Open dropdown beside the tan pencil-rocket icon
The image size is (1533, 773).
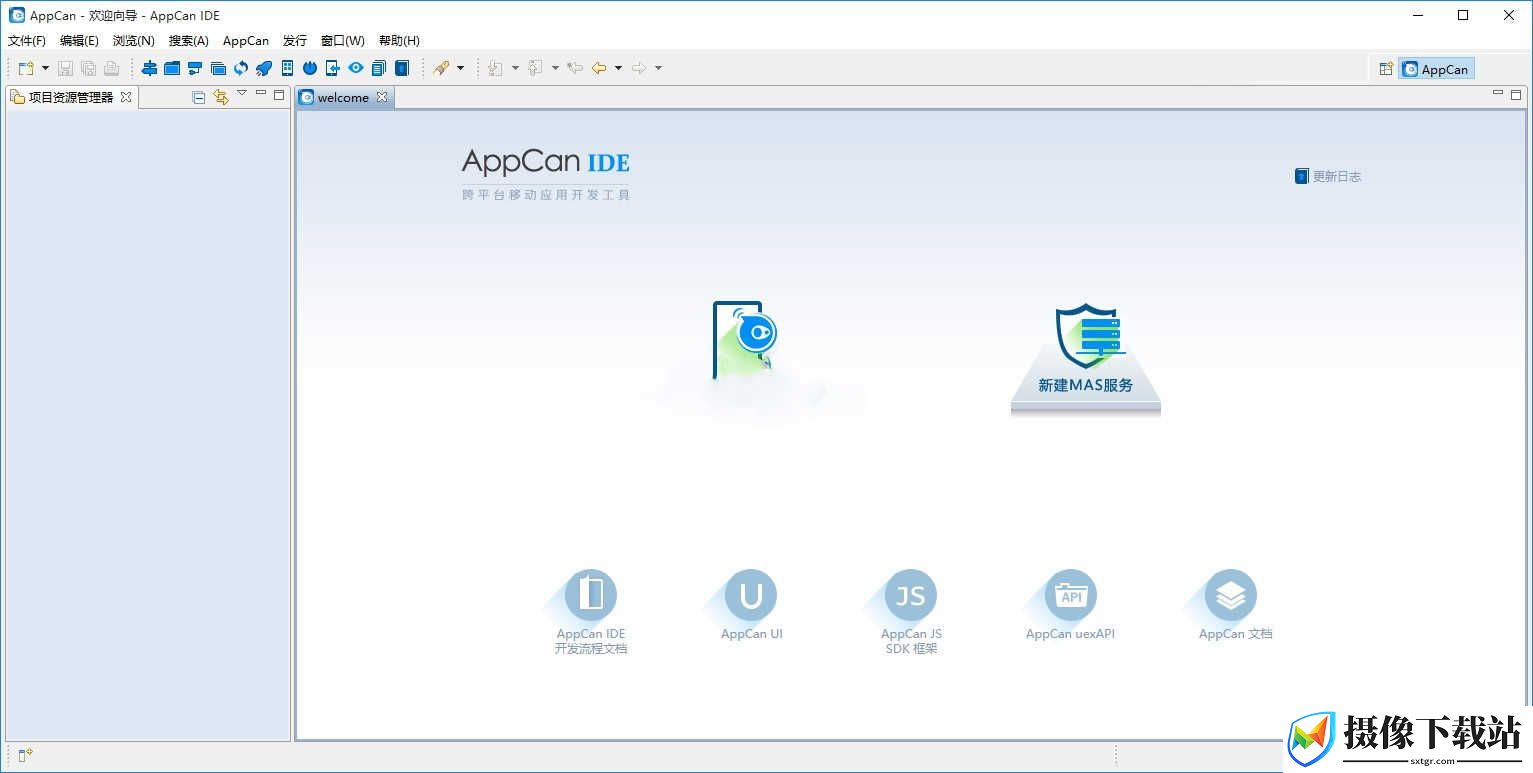[x=460, y=68]
